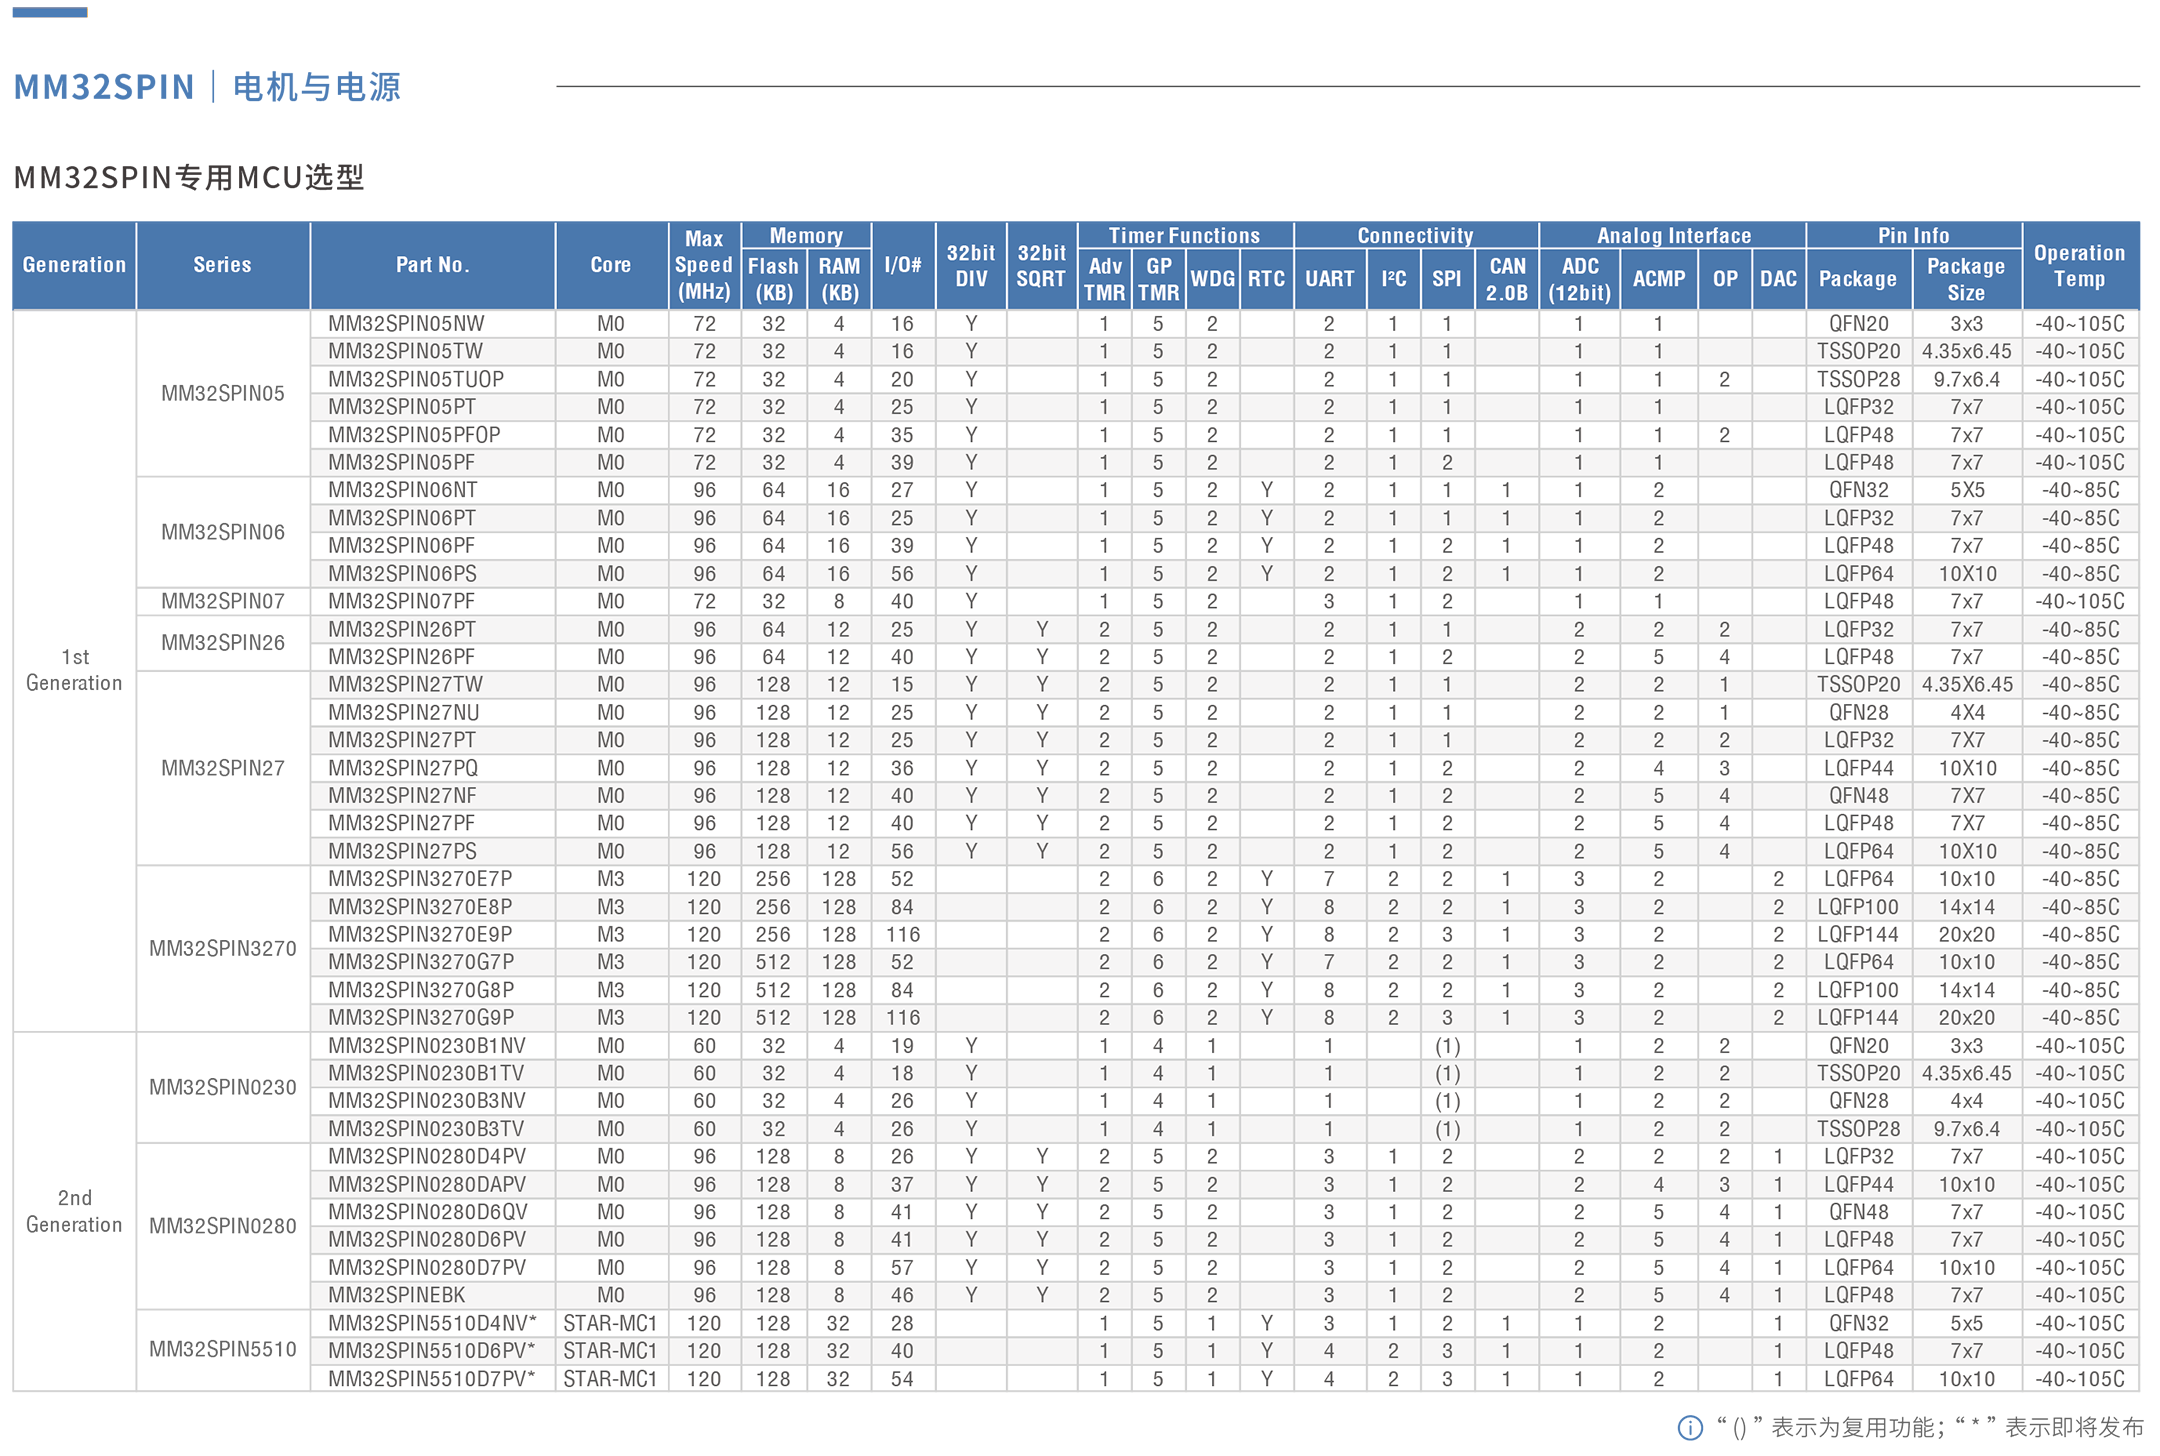Click part number MM32SPIN27TW
The height and width of the screenshot is (1456, 2160).
tap(405, 684)
